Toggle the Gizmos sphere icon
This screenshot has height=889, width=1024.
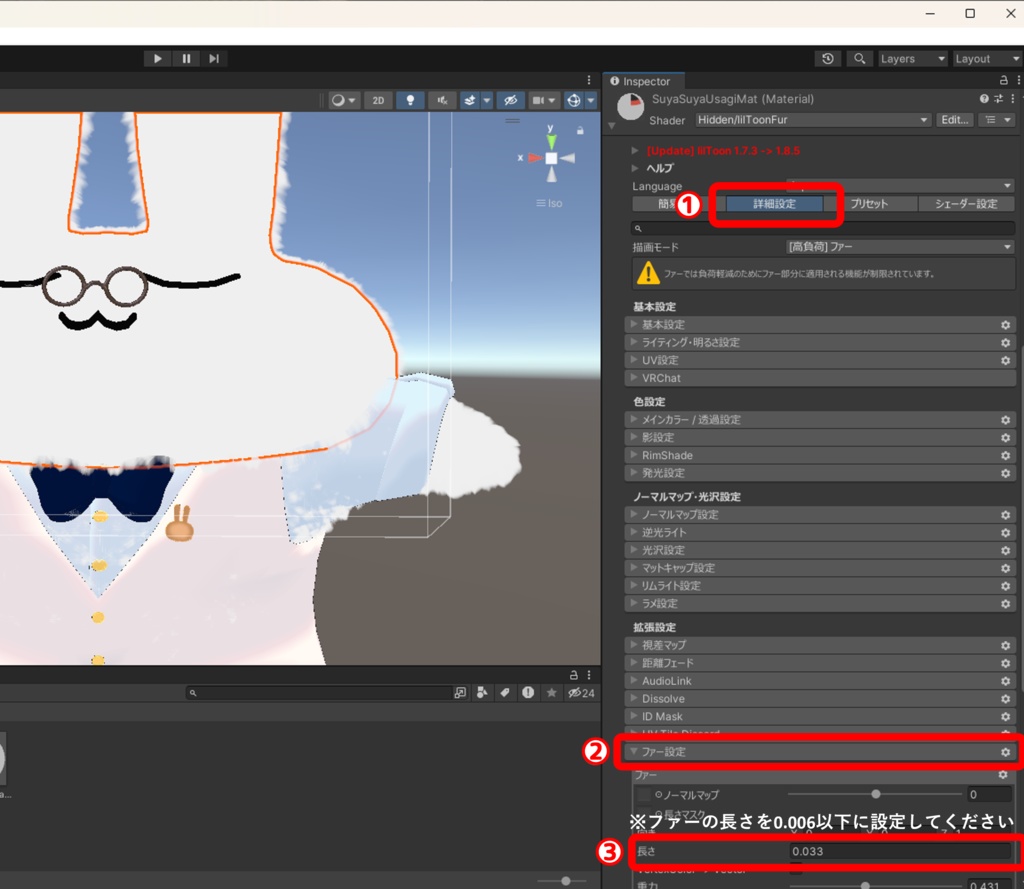click(573, 101)
